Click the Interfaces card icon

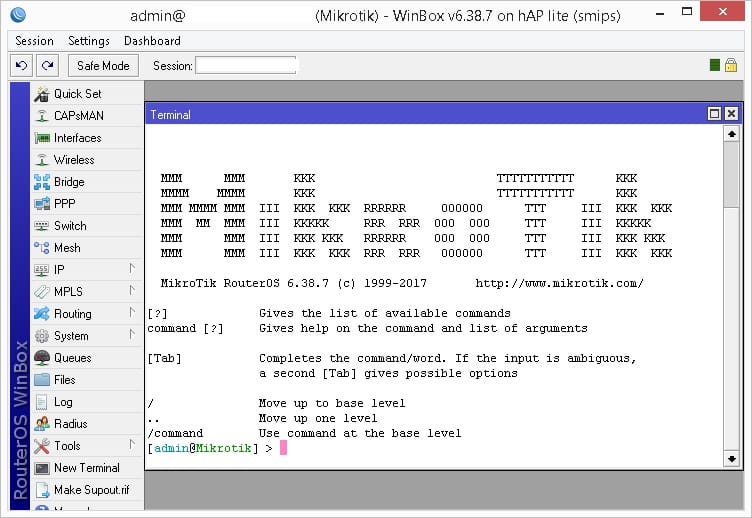pos(42,138)
